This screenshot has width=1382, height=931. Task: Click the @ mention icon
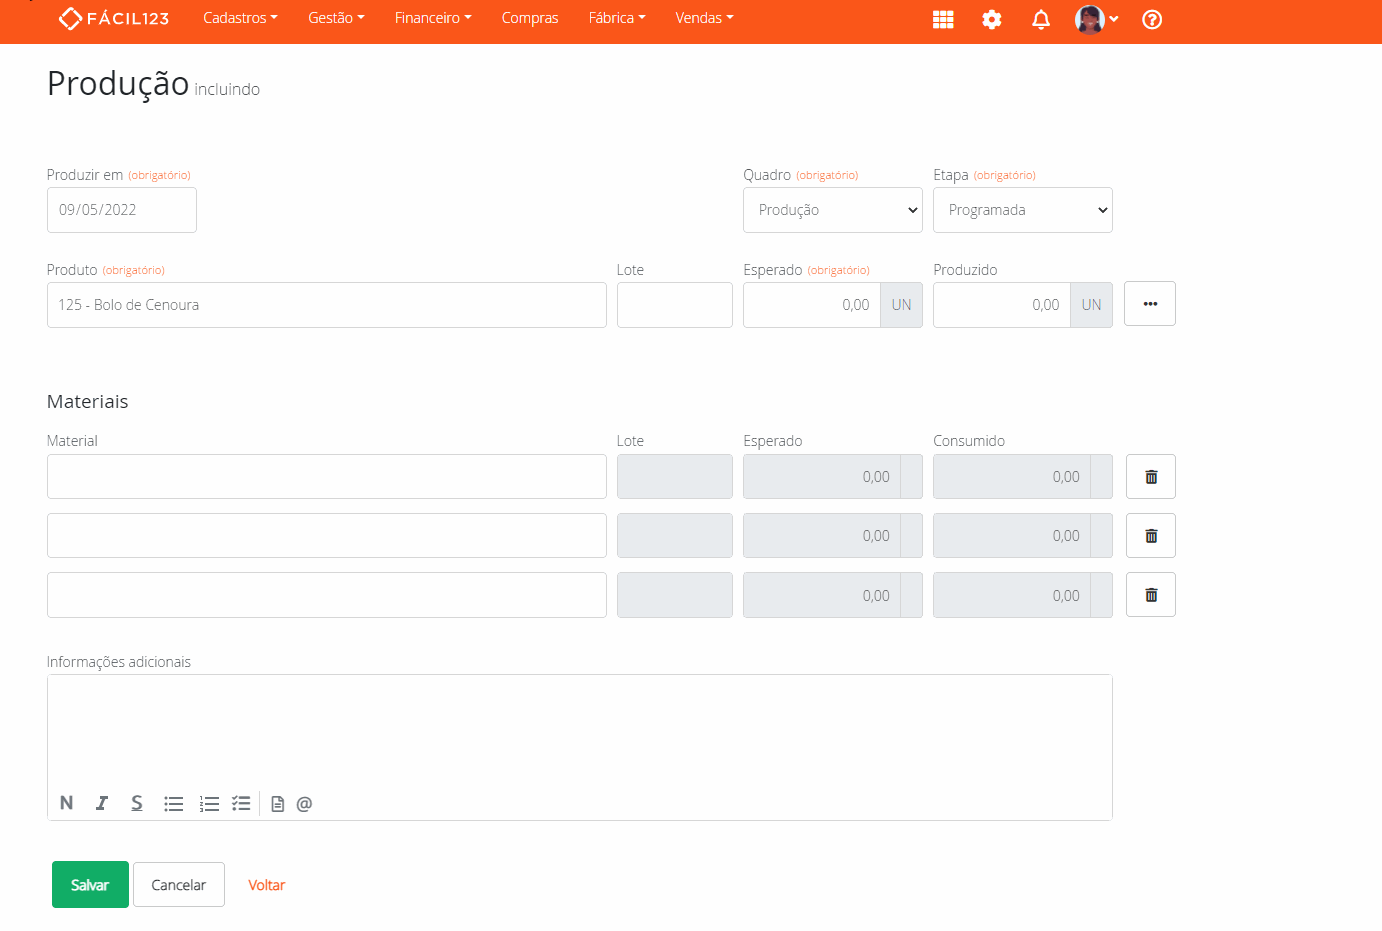(x=304, y=803)
